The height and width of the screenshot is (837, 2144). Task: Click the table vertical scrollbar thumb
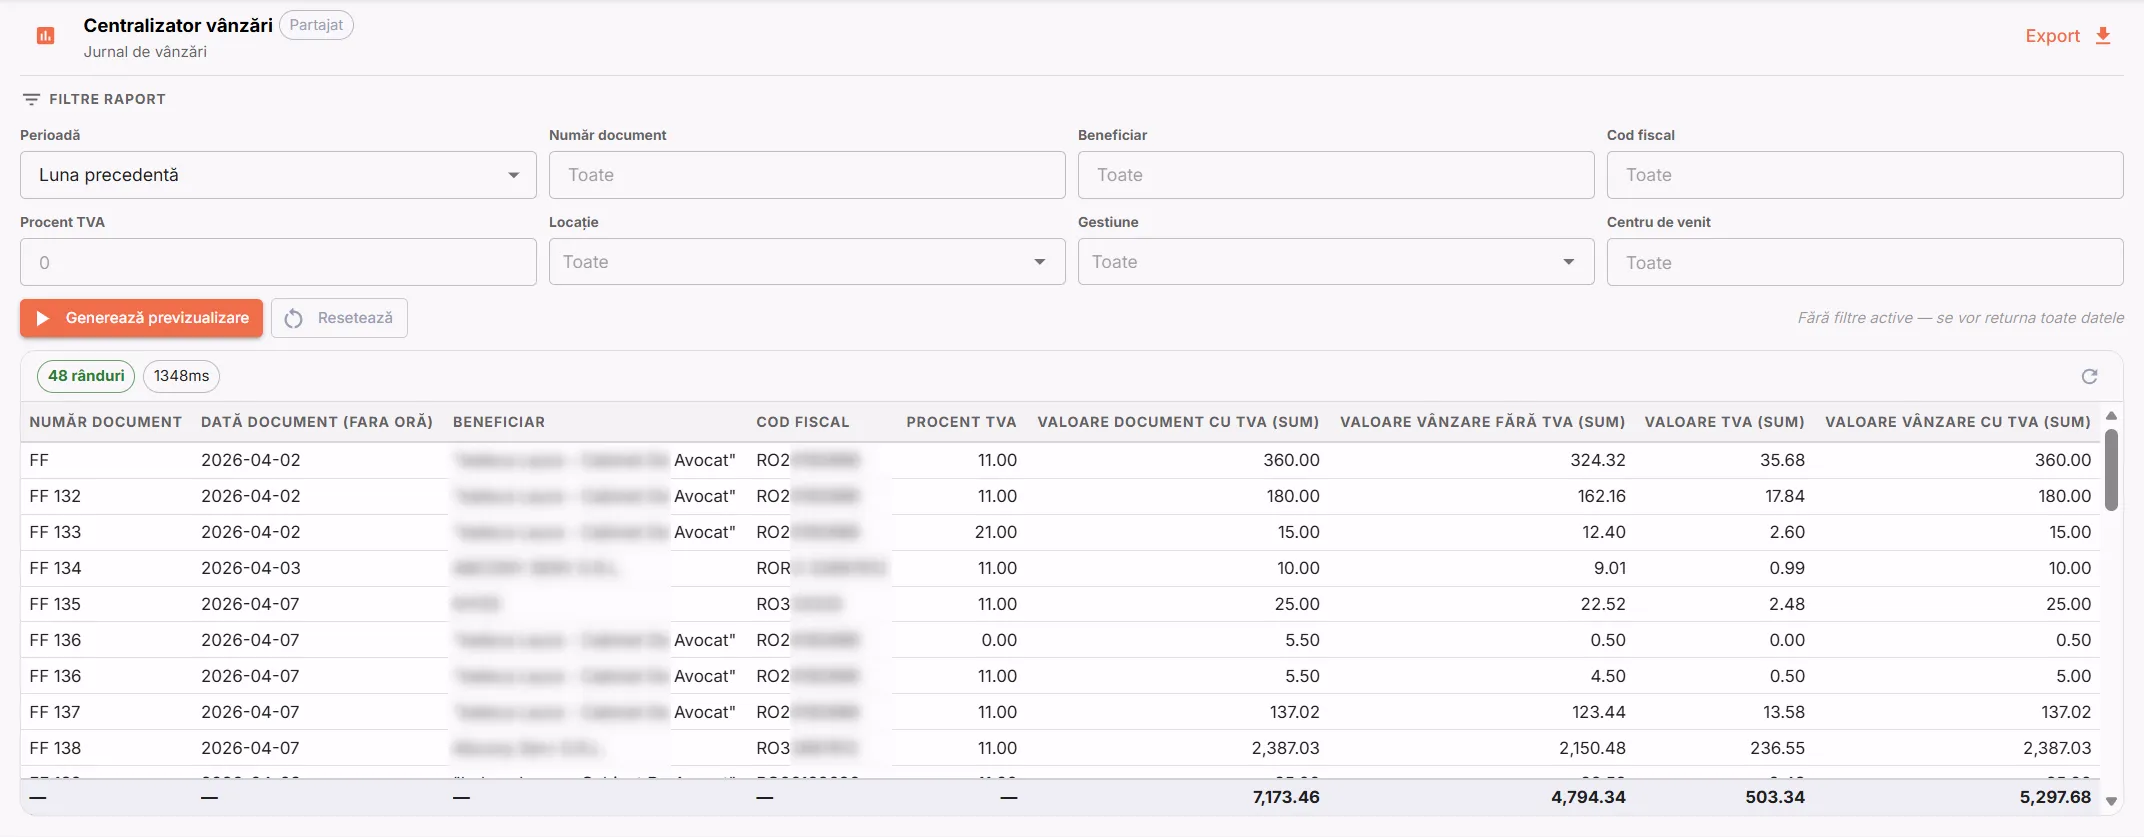[2111, 470]
